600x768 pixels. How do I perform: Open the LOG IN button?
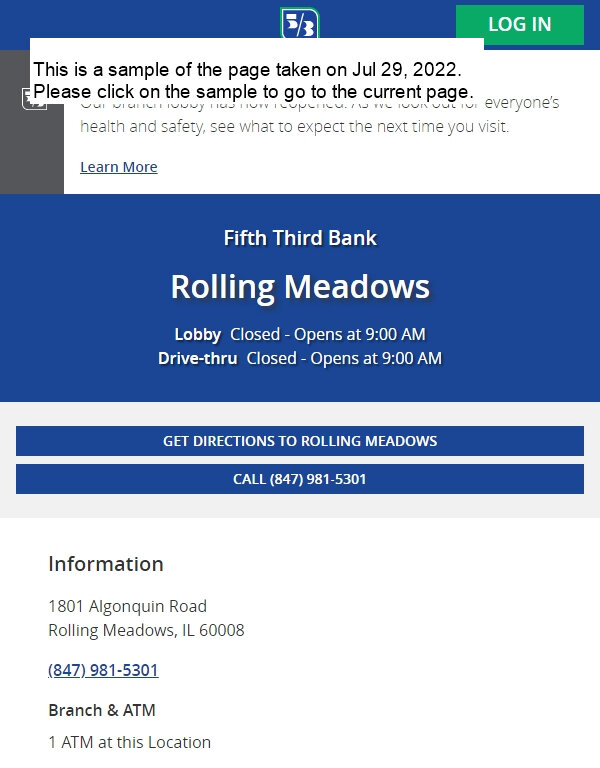click(x=519, y=24)
